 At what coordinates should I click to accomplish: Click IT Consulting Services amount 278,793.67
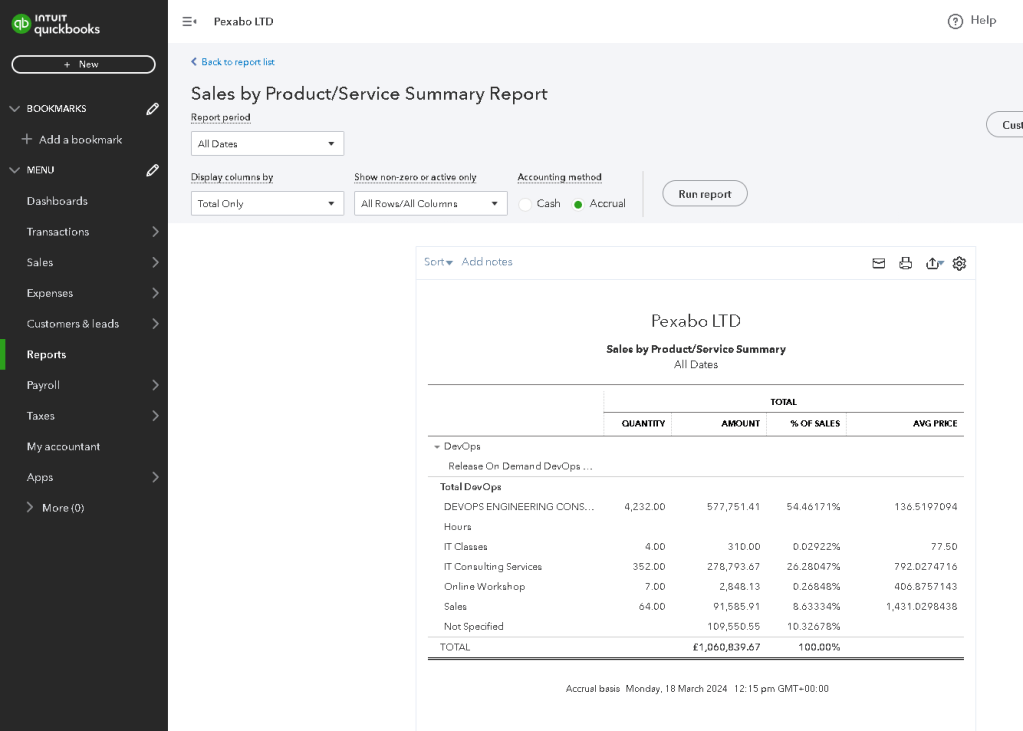click(733, 567)
